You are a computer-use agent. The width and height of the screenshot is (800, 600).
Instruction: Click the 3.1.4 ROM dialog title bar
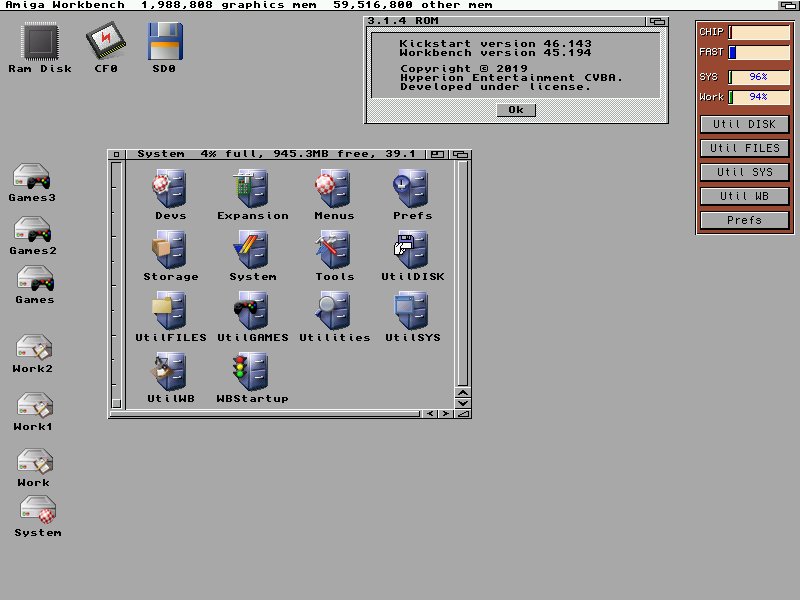(x=505, y=21)
